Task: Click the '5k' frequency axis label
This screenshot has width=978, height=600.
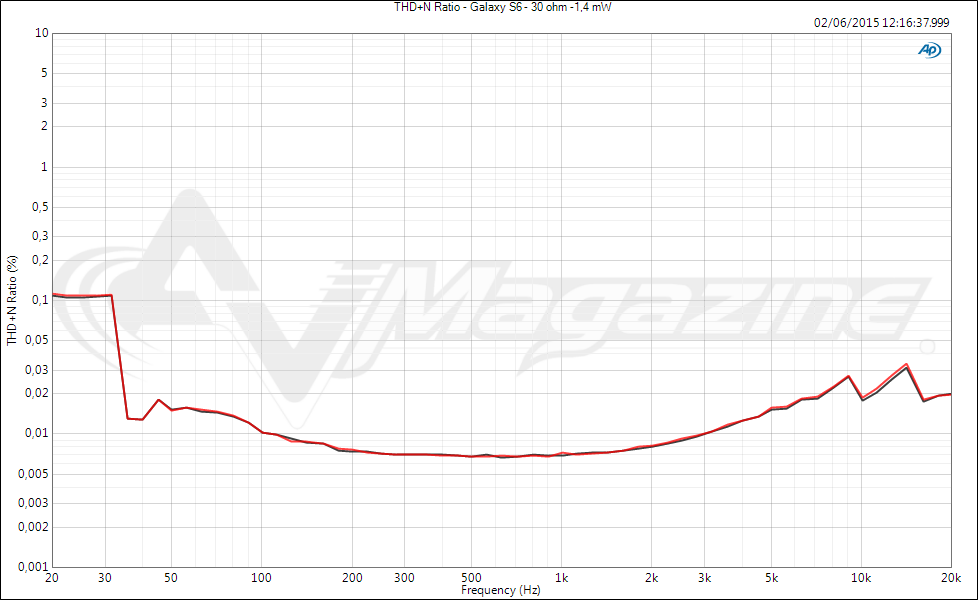Action: point(772,578)
